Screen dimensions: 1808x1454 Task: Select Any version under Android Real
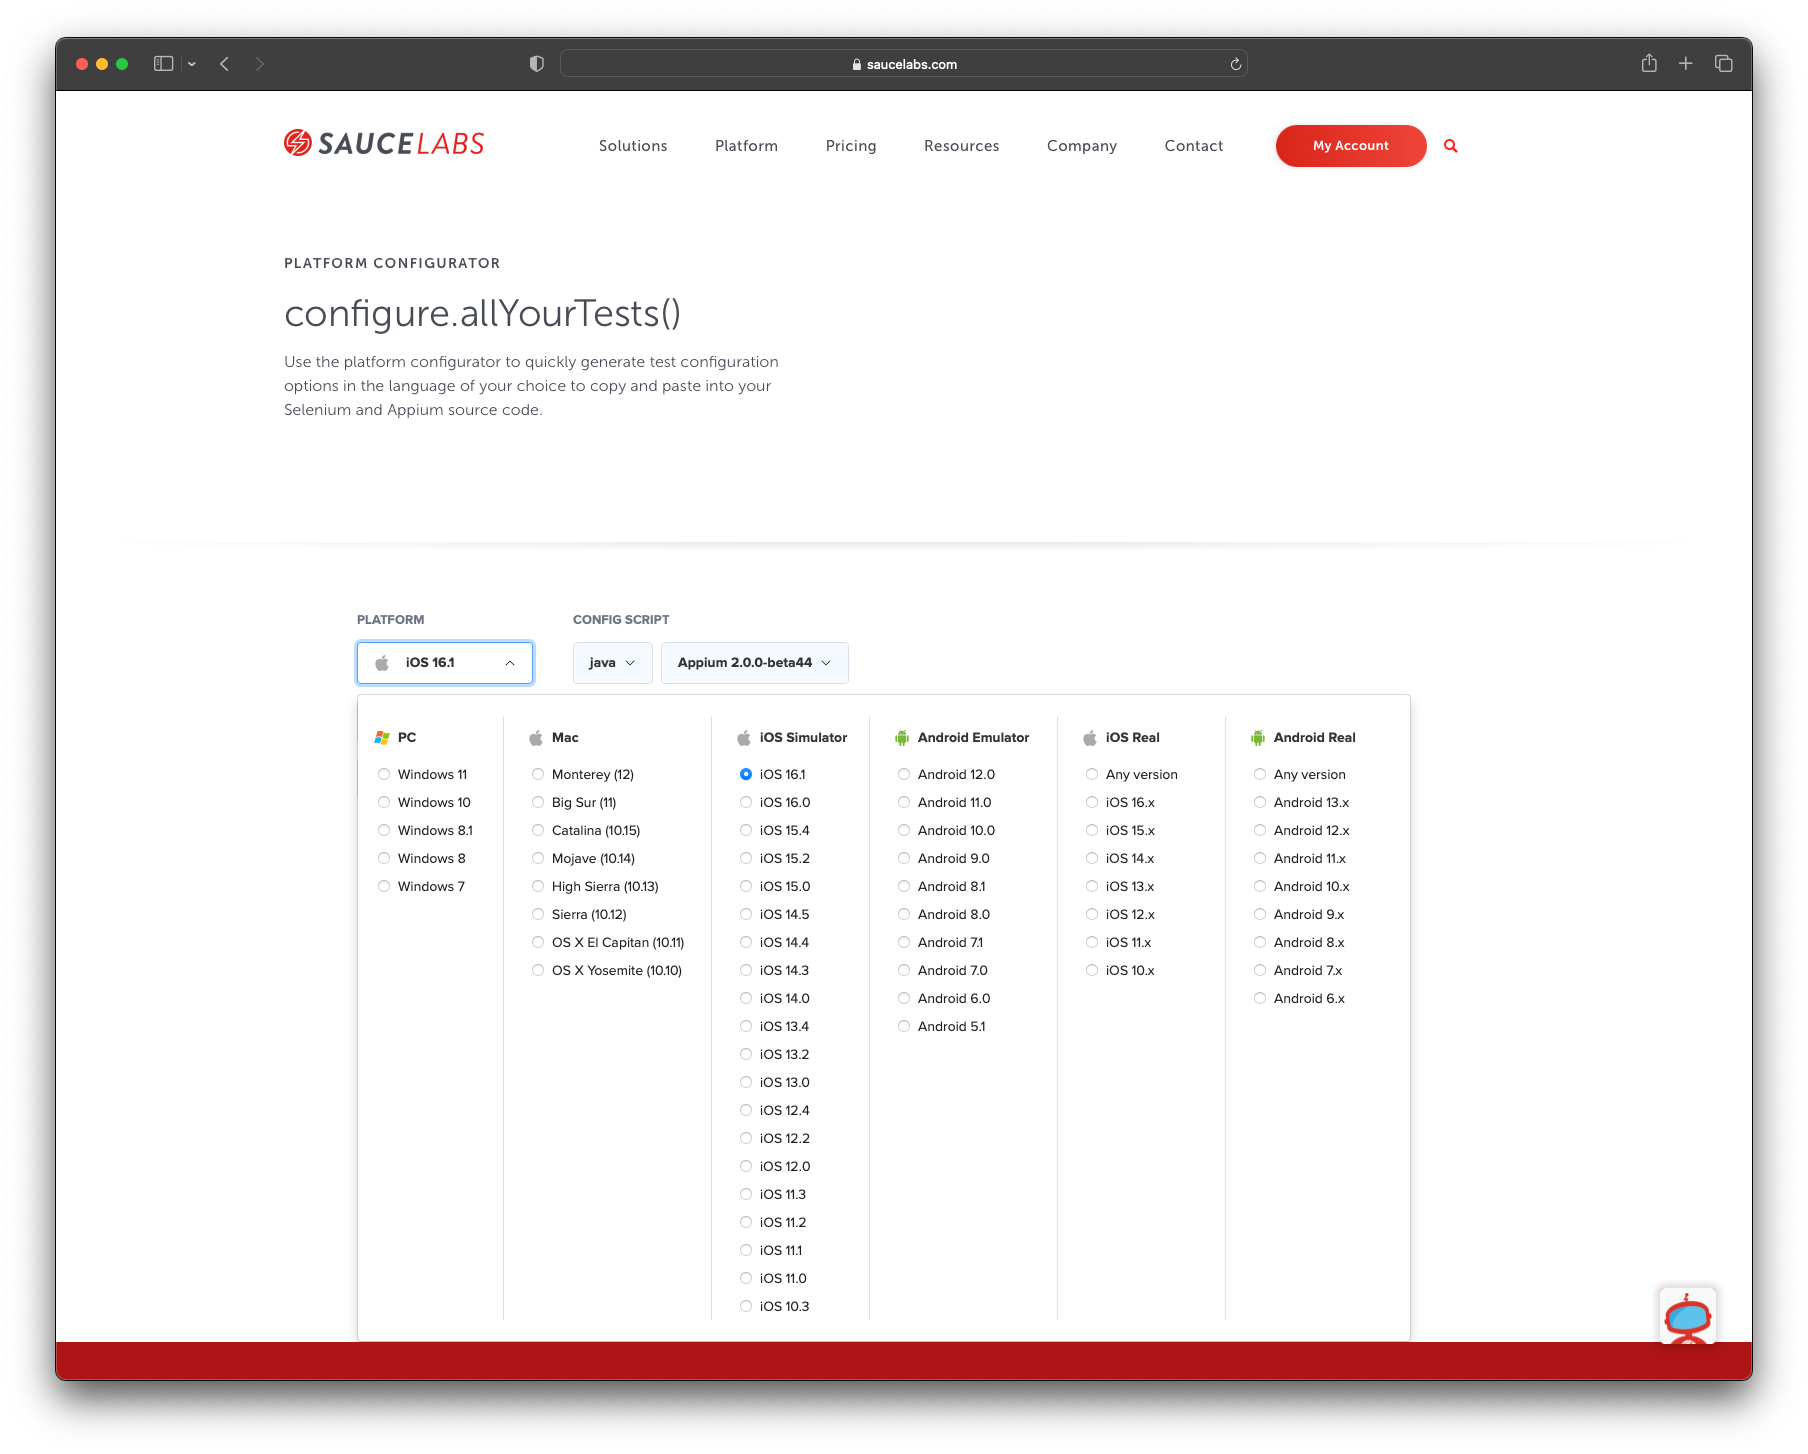pyautogui.click(x=1300, y=775)
